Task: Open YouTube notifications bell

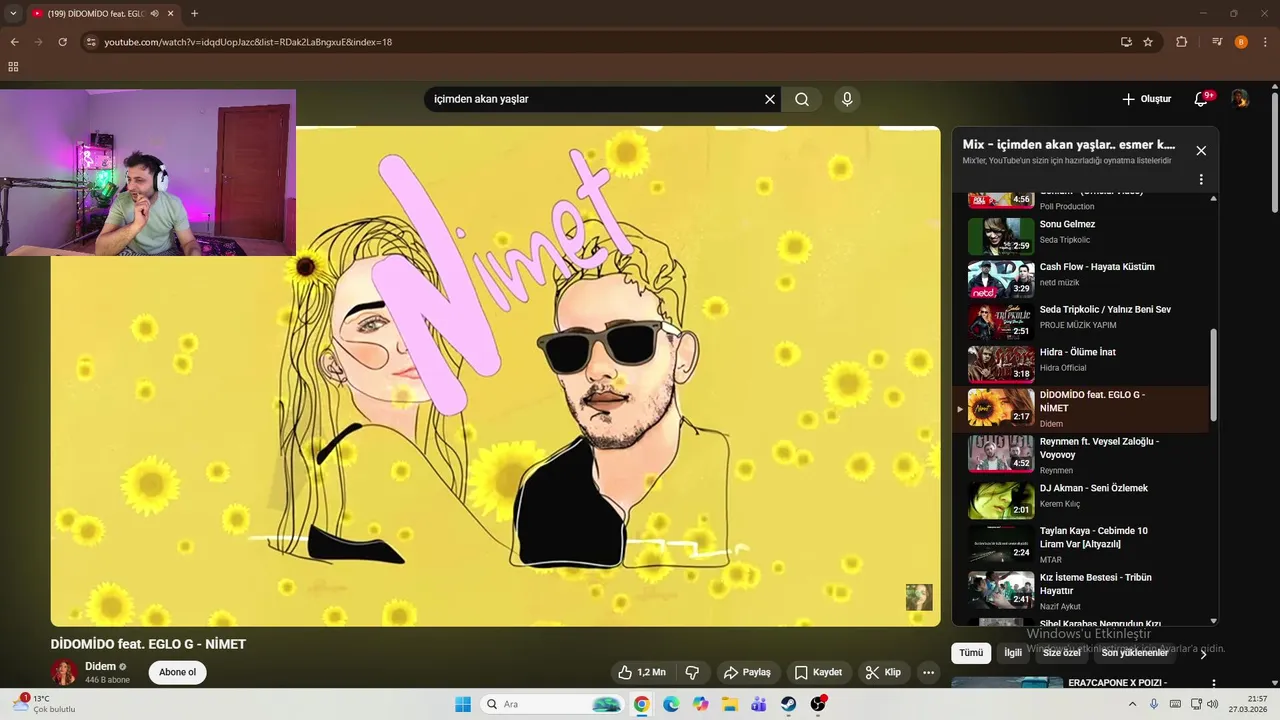Action: [x=1202, y=99]
